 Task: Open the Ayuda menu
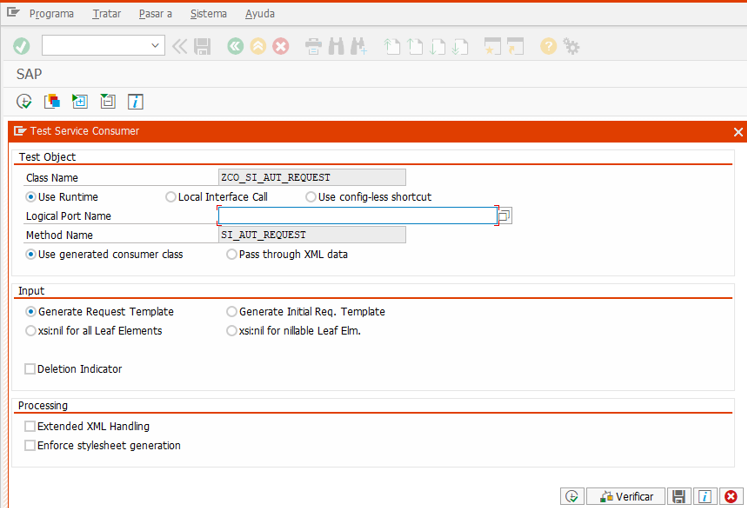[260, 14]
